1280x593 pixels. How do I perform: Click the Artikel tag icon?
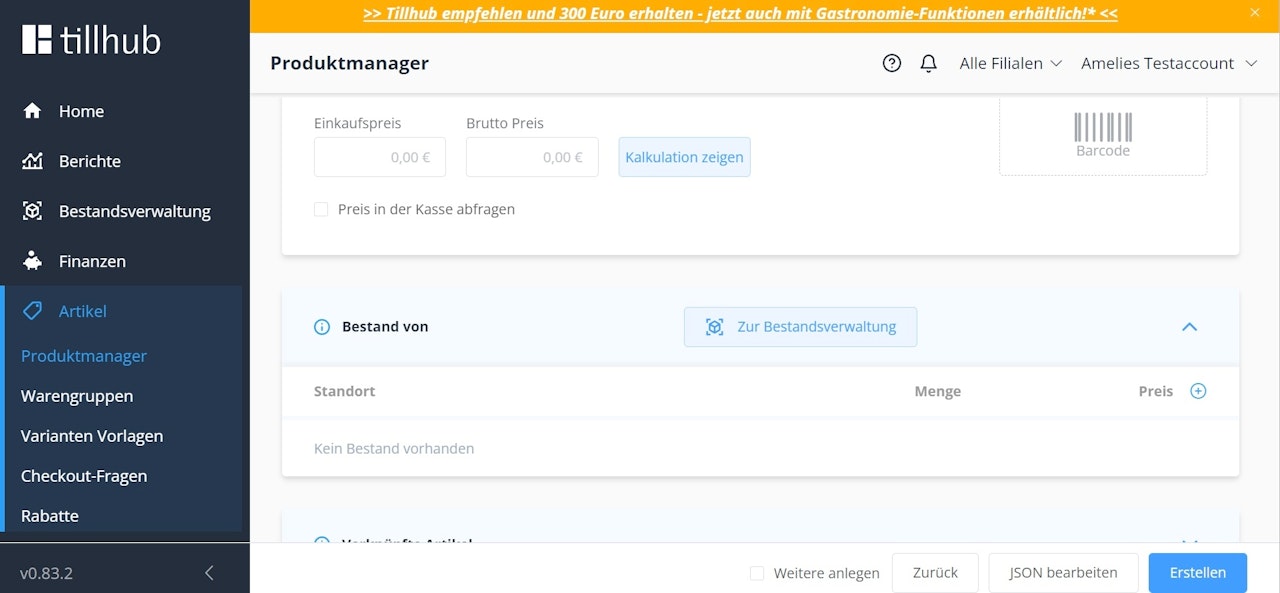click(31, 311)
